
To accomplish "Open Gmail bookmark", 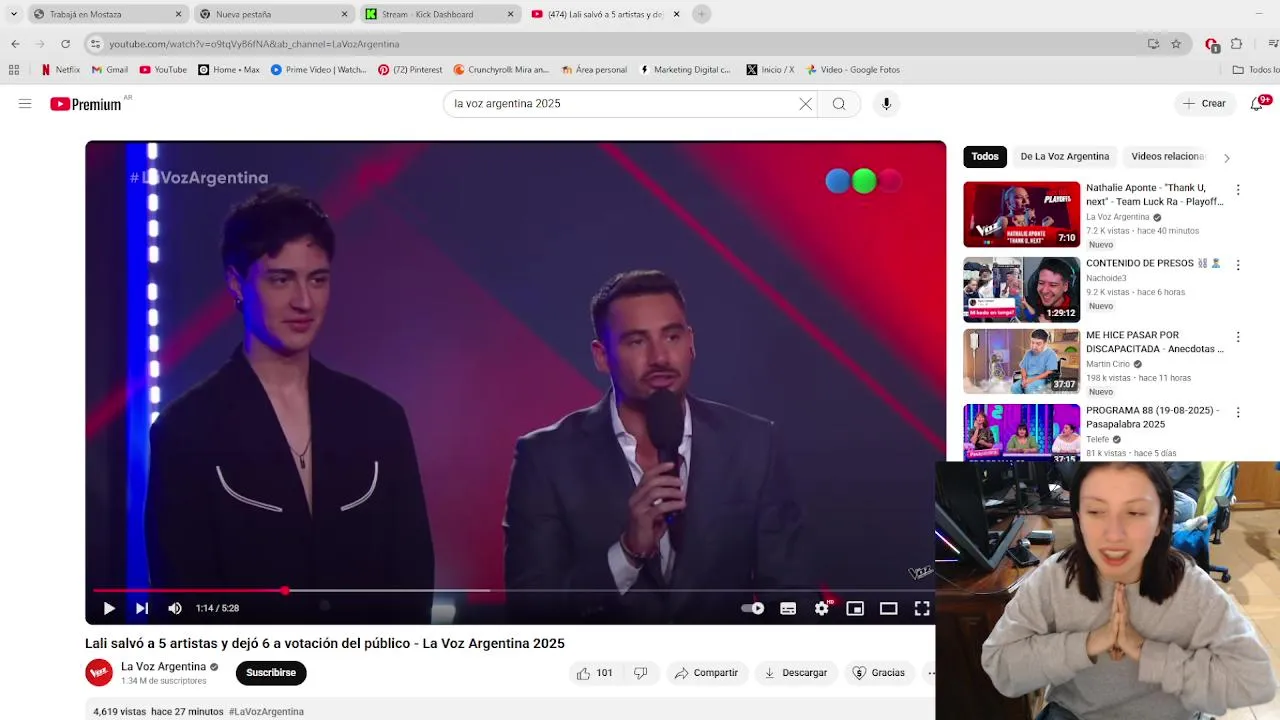I will (x=109, y=70).
